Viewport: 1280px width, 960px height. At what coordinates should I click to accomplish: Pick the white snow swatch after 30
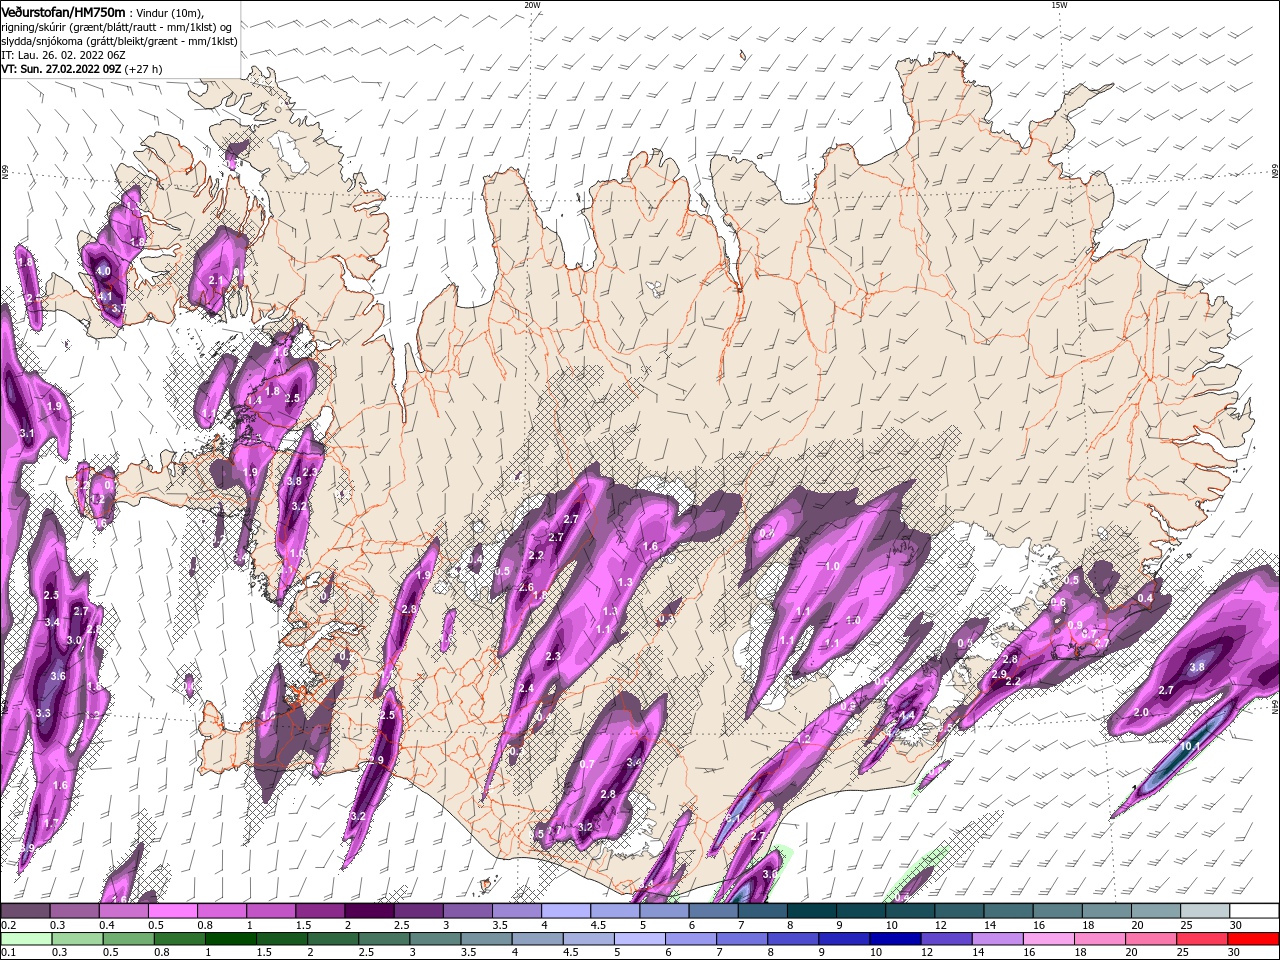pos(1255,911)
